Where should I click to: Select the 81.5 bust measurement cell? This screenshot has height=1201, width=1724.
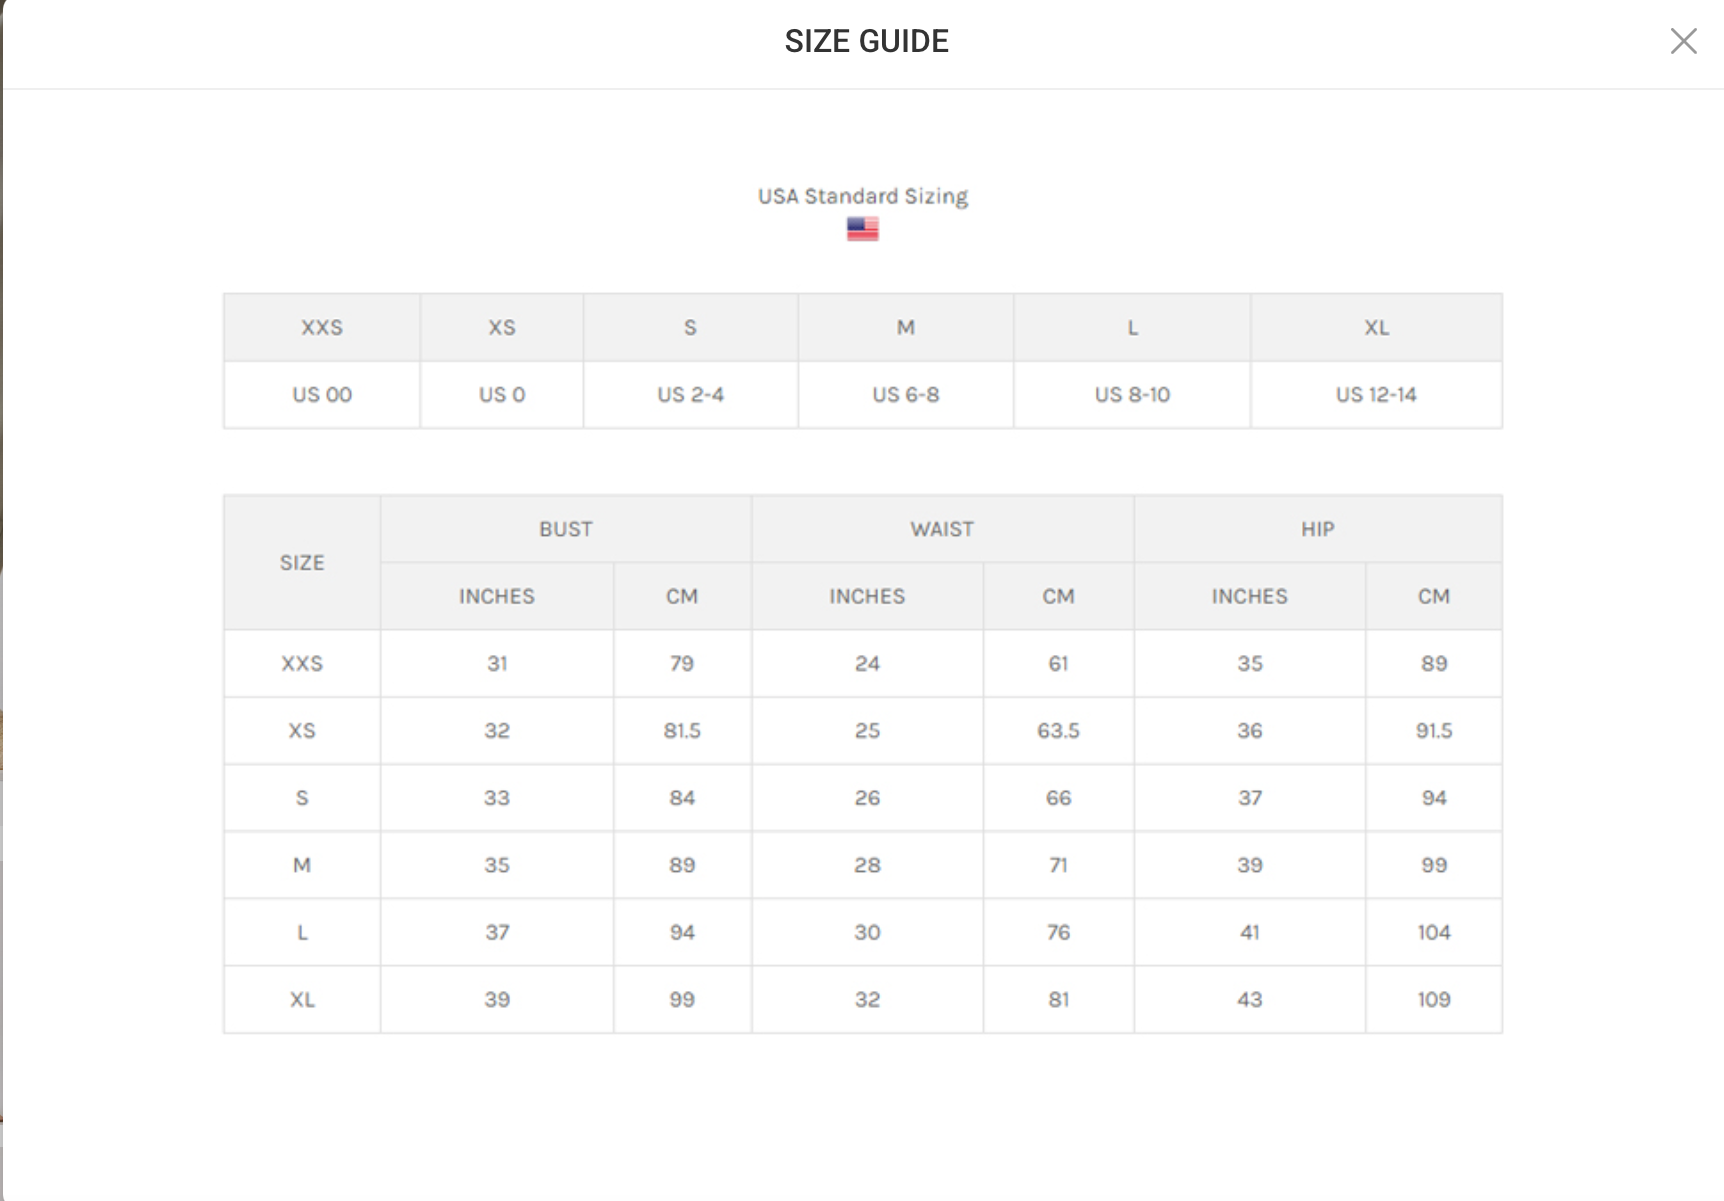[x=682, y=731]
